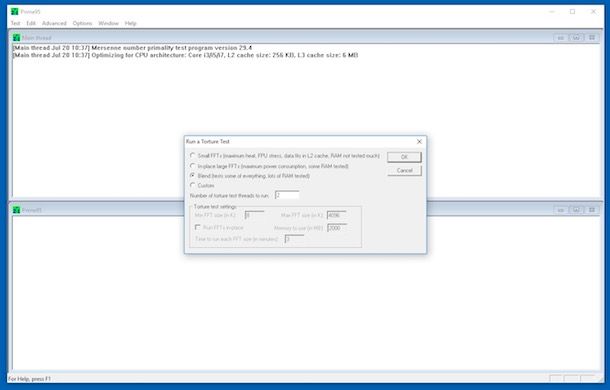Select the Custom radio option
This screenshot has width=610, height=390.
coord(193,185)
